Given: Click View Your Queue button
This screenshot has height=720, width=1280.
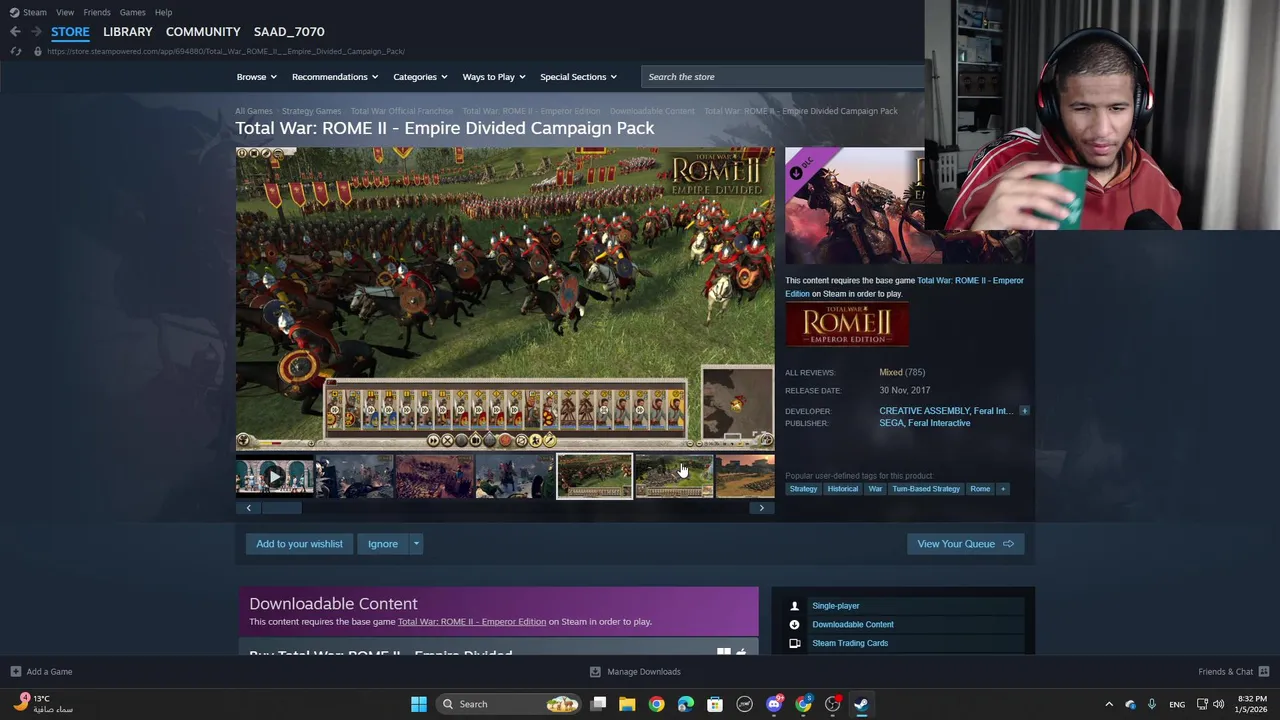Looking at the screenshot, I should pos(965,544).
